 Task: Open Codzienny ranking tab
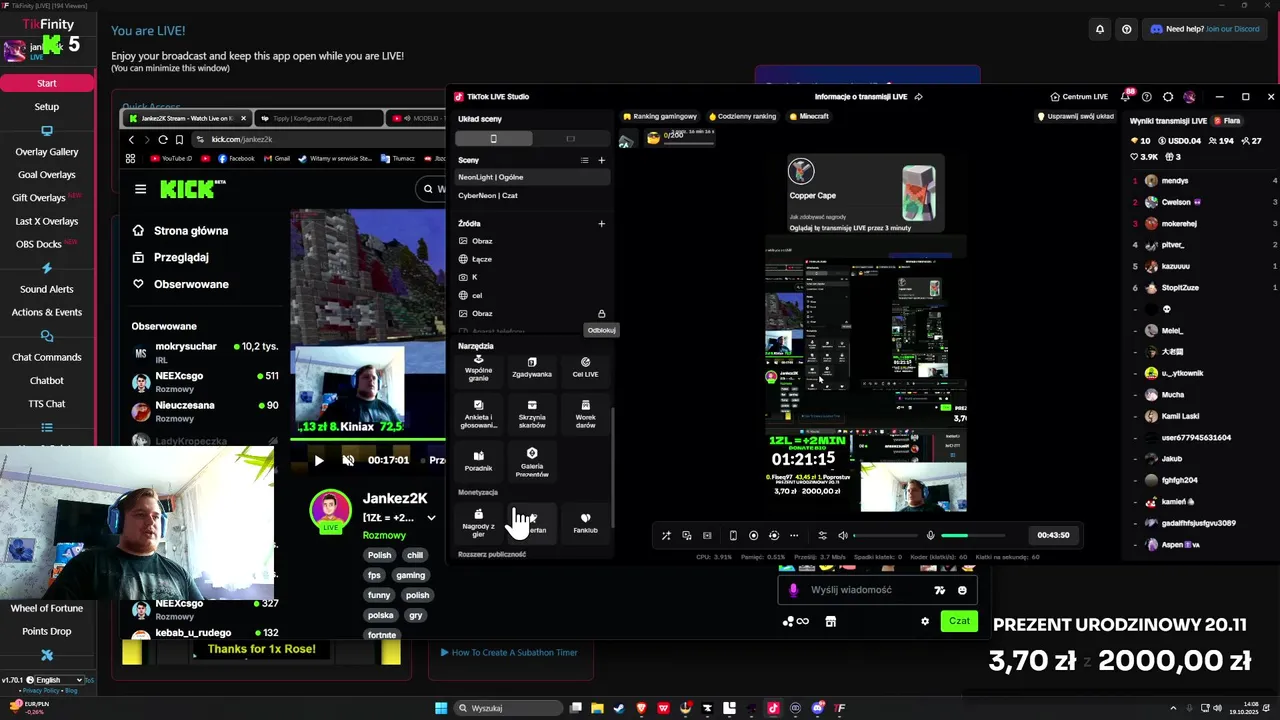742,116
